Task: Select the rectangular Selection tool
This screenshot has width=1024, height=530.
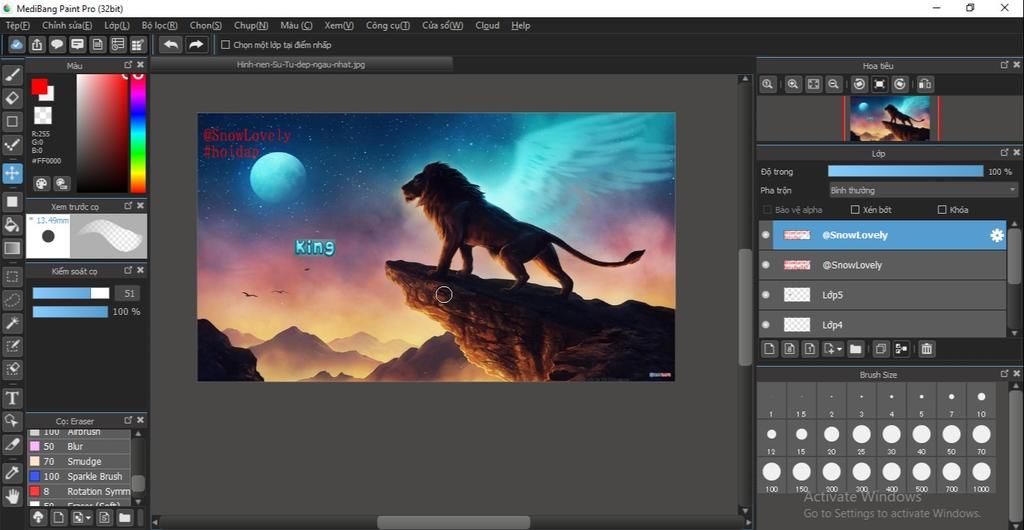Action: click(12, 277)
